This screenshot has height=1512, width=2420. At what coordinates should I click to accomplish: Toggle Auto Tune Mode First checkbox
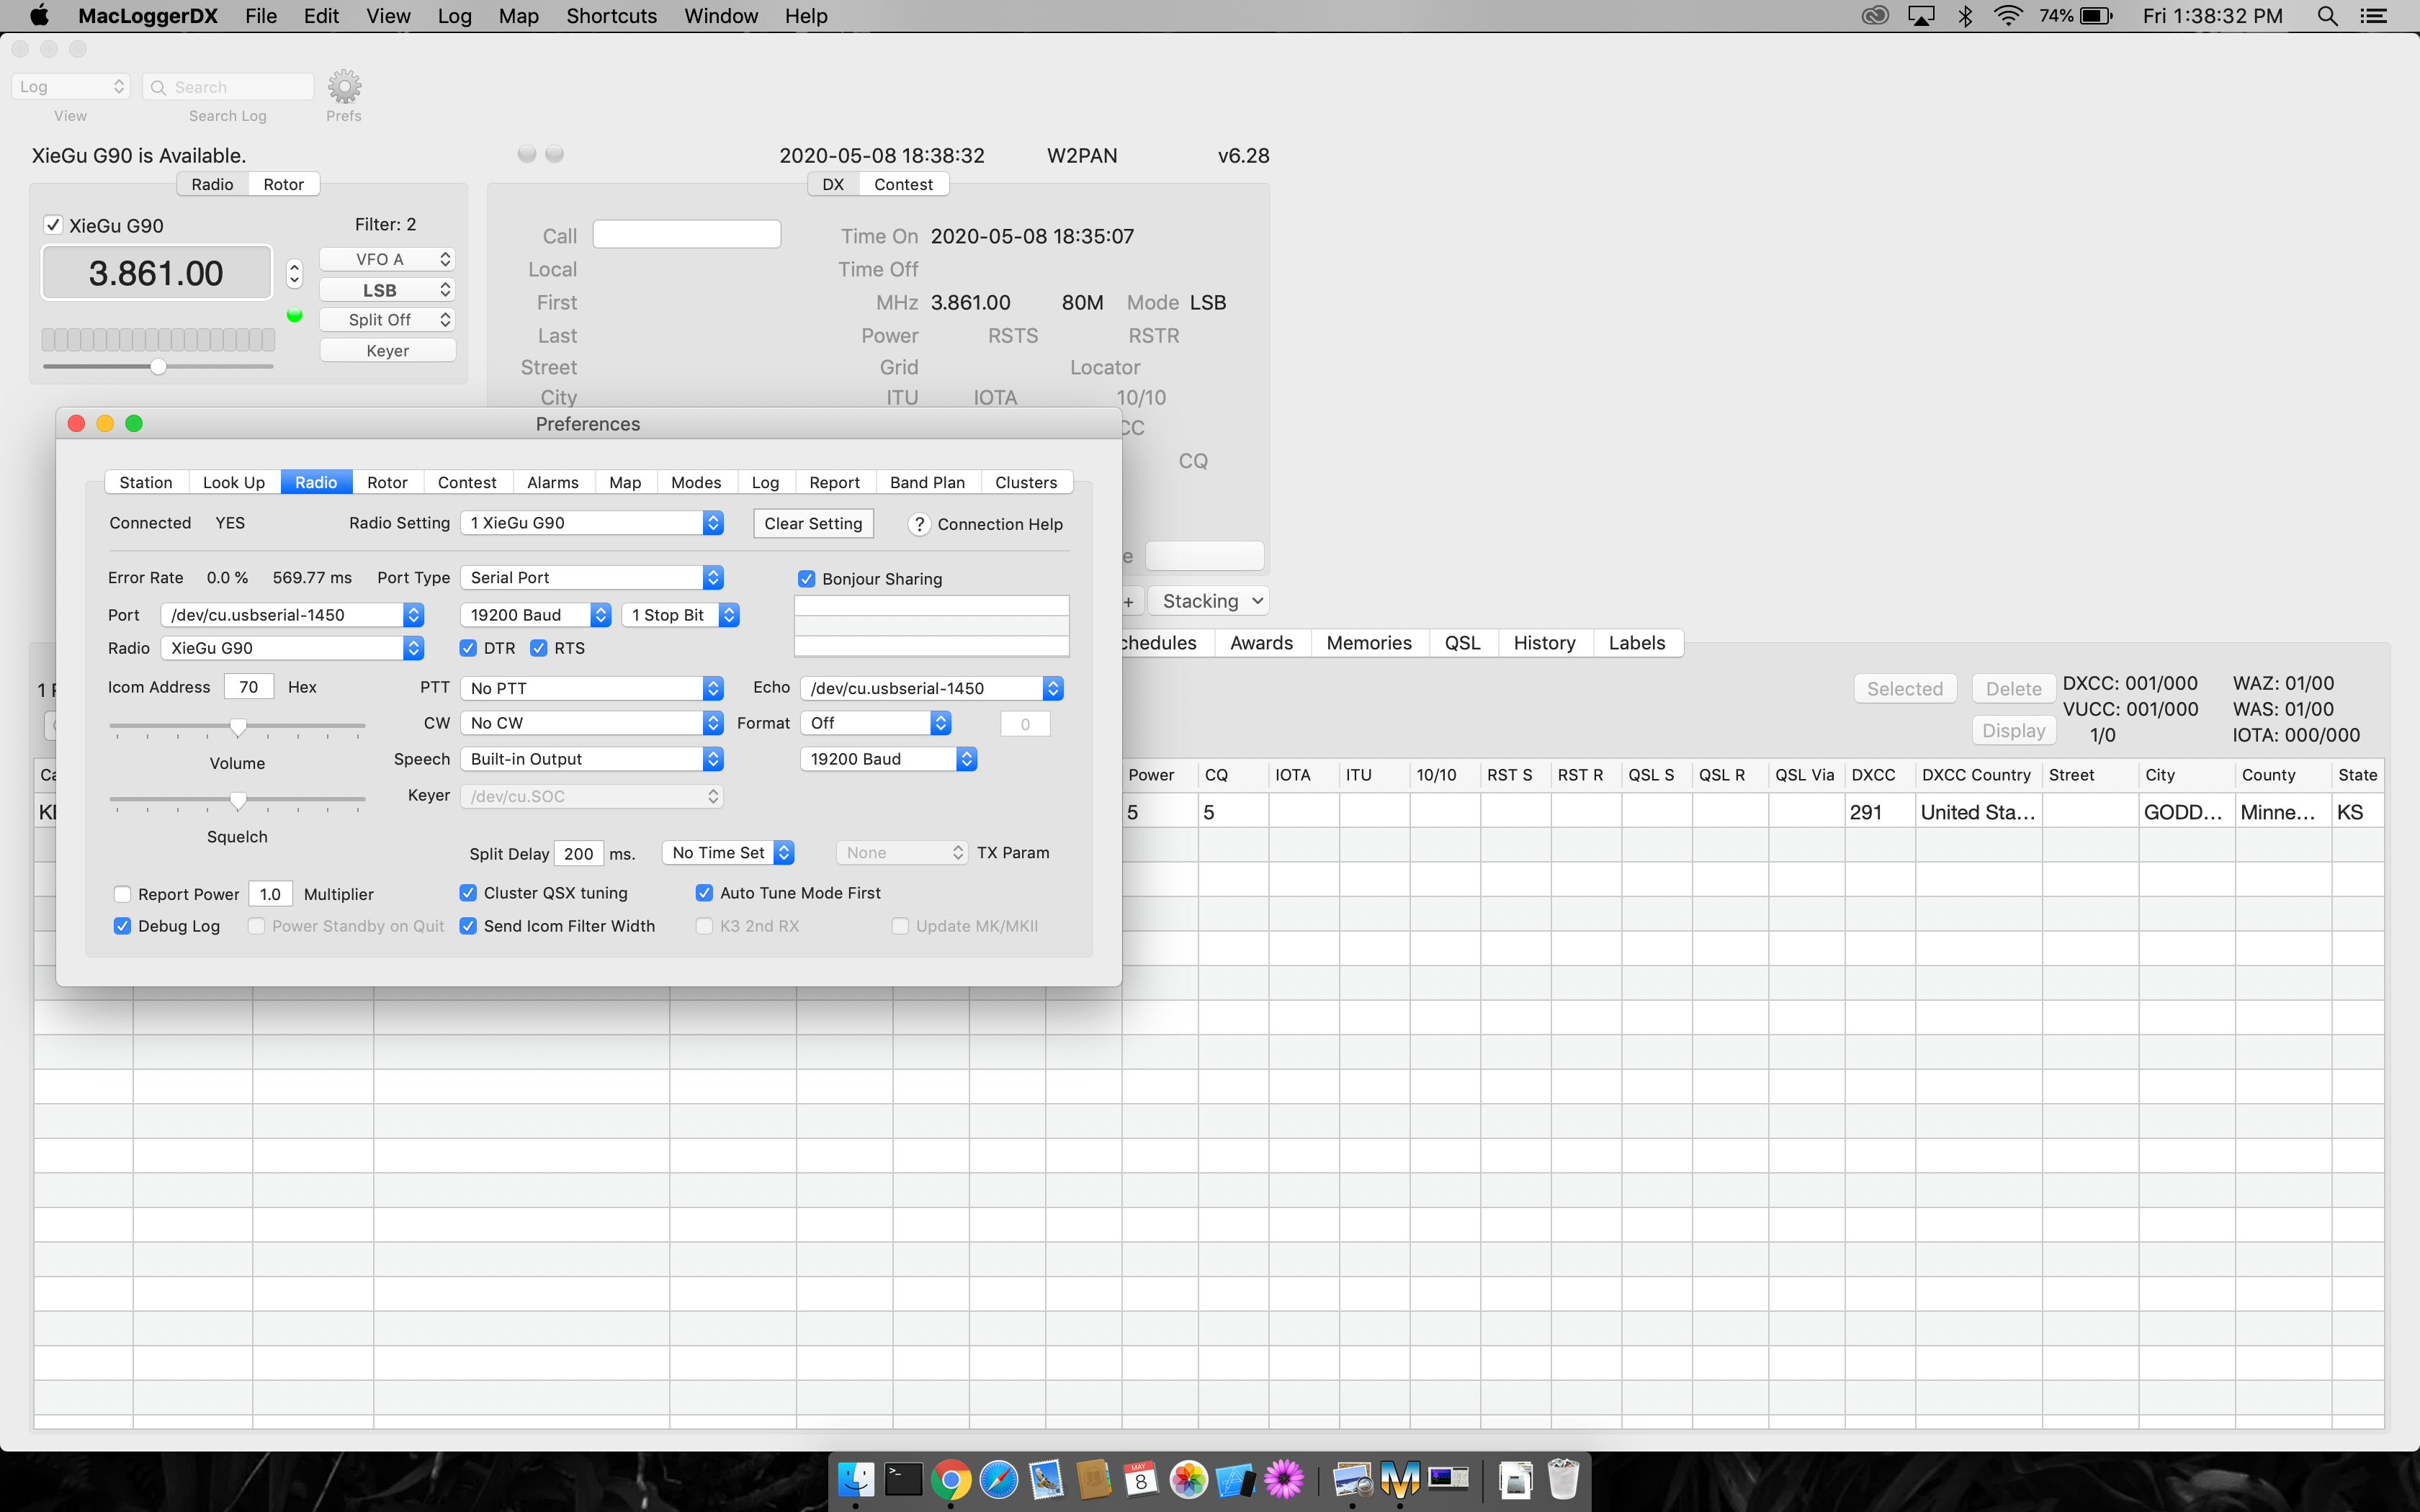click(x=704, y=893)
